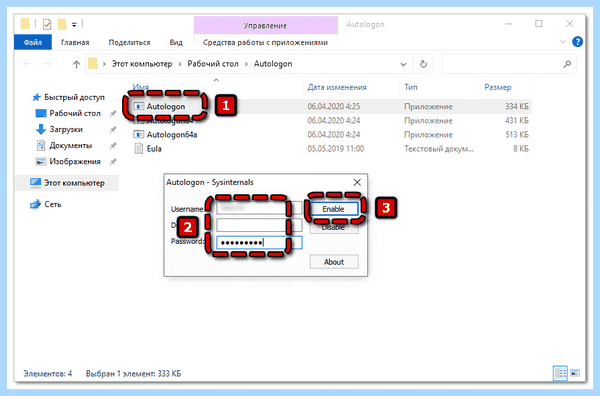
Task: Sort by Размер column header
Action: 497,87
